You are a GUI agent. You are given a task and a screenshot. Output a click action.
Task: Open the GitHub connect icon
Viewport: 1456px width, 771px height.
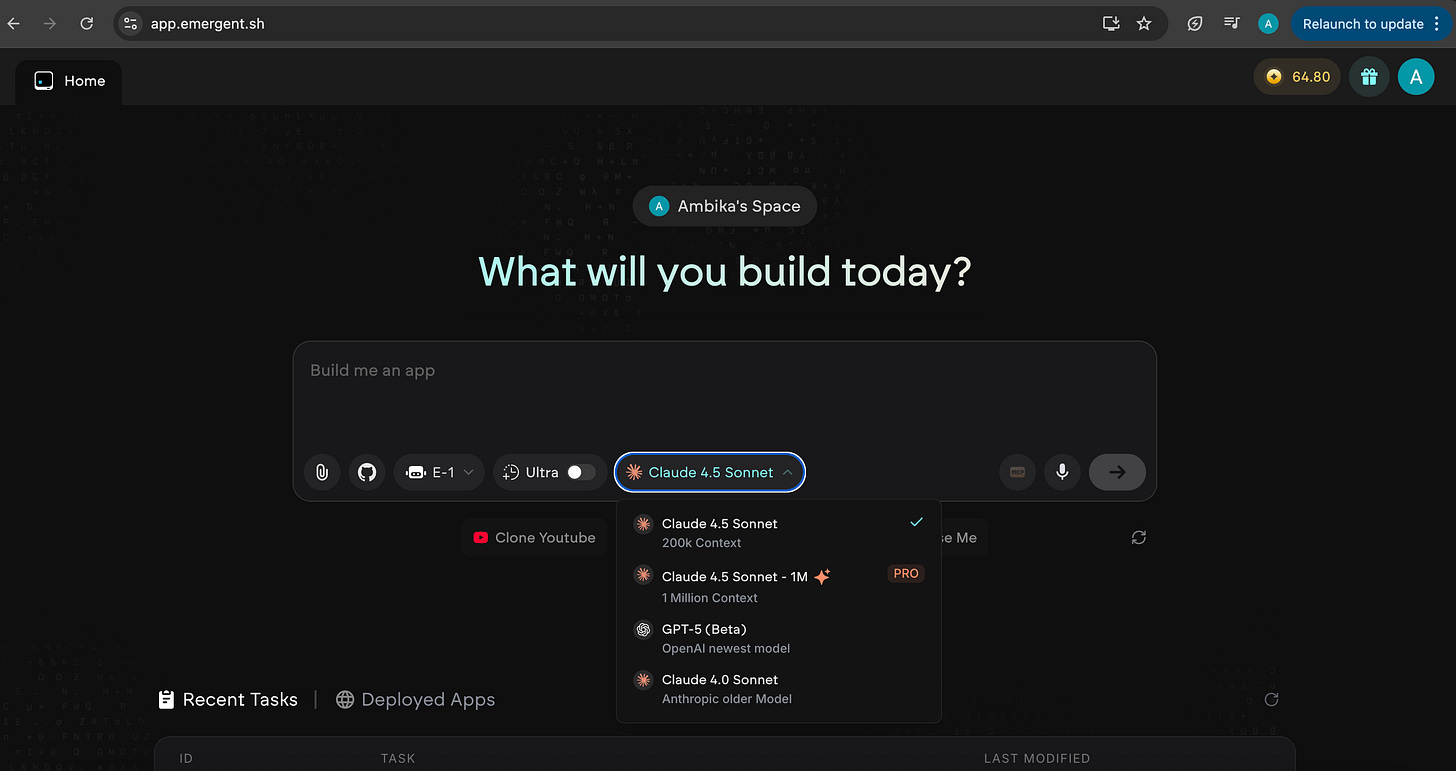click(x=367, y=472)
